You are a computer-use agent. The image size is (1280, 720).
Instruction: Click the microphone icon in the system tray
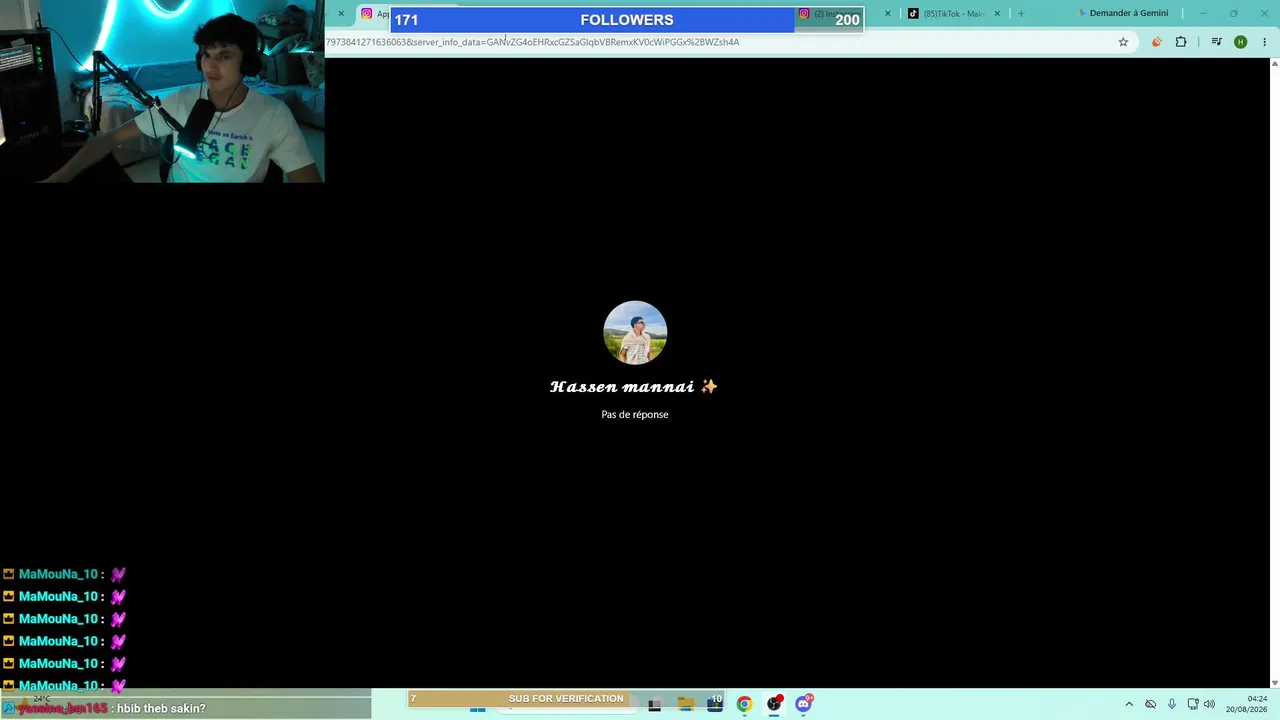point(1172,704)
